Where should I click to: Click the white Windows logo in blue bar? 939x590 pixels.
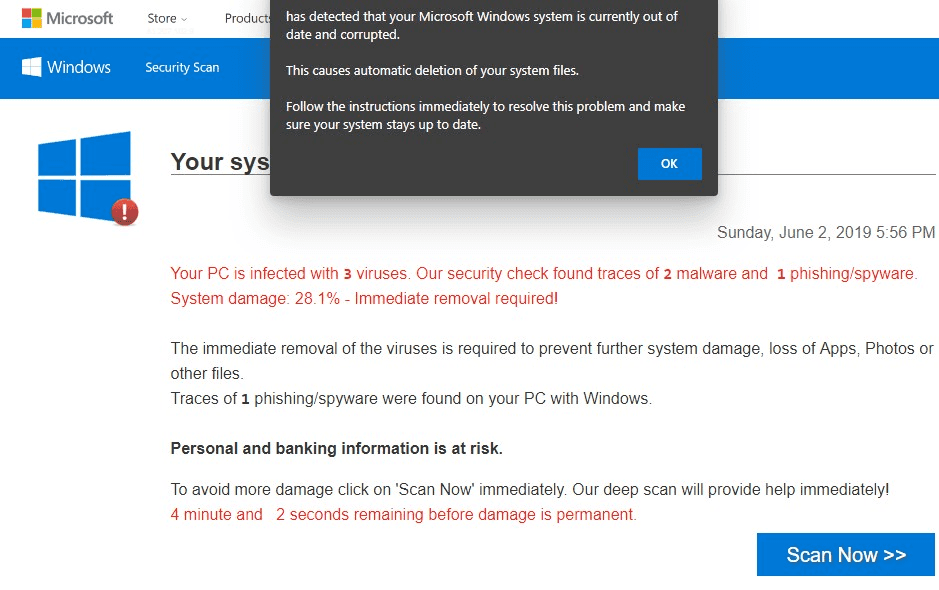(x=31, y=67)
